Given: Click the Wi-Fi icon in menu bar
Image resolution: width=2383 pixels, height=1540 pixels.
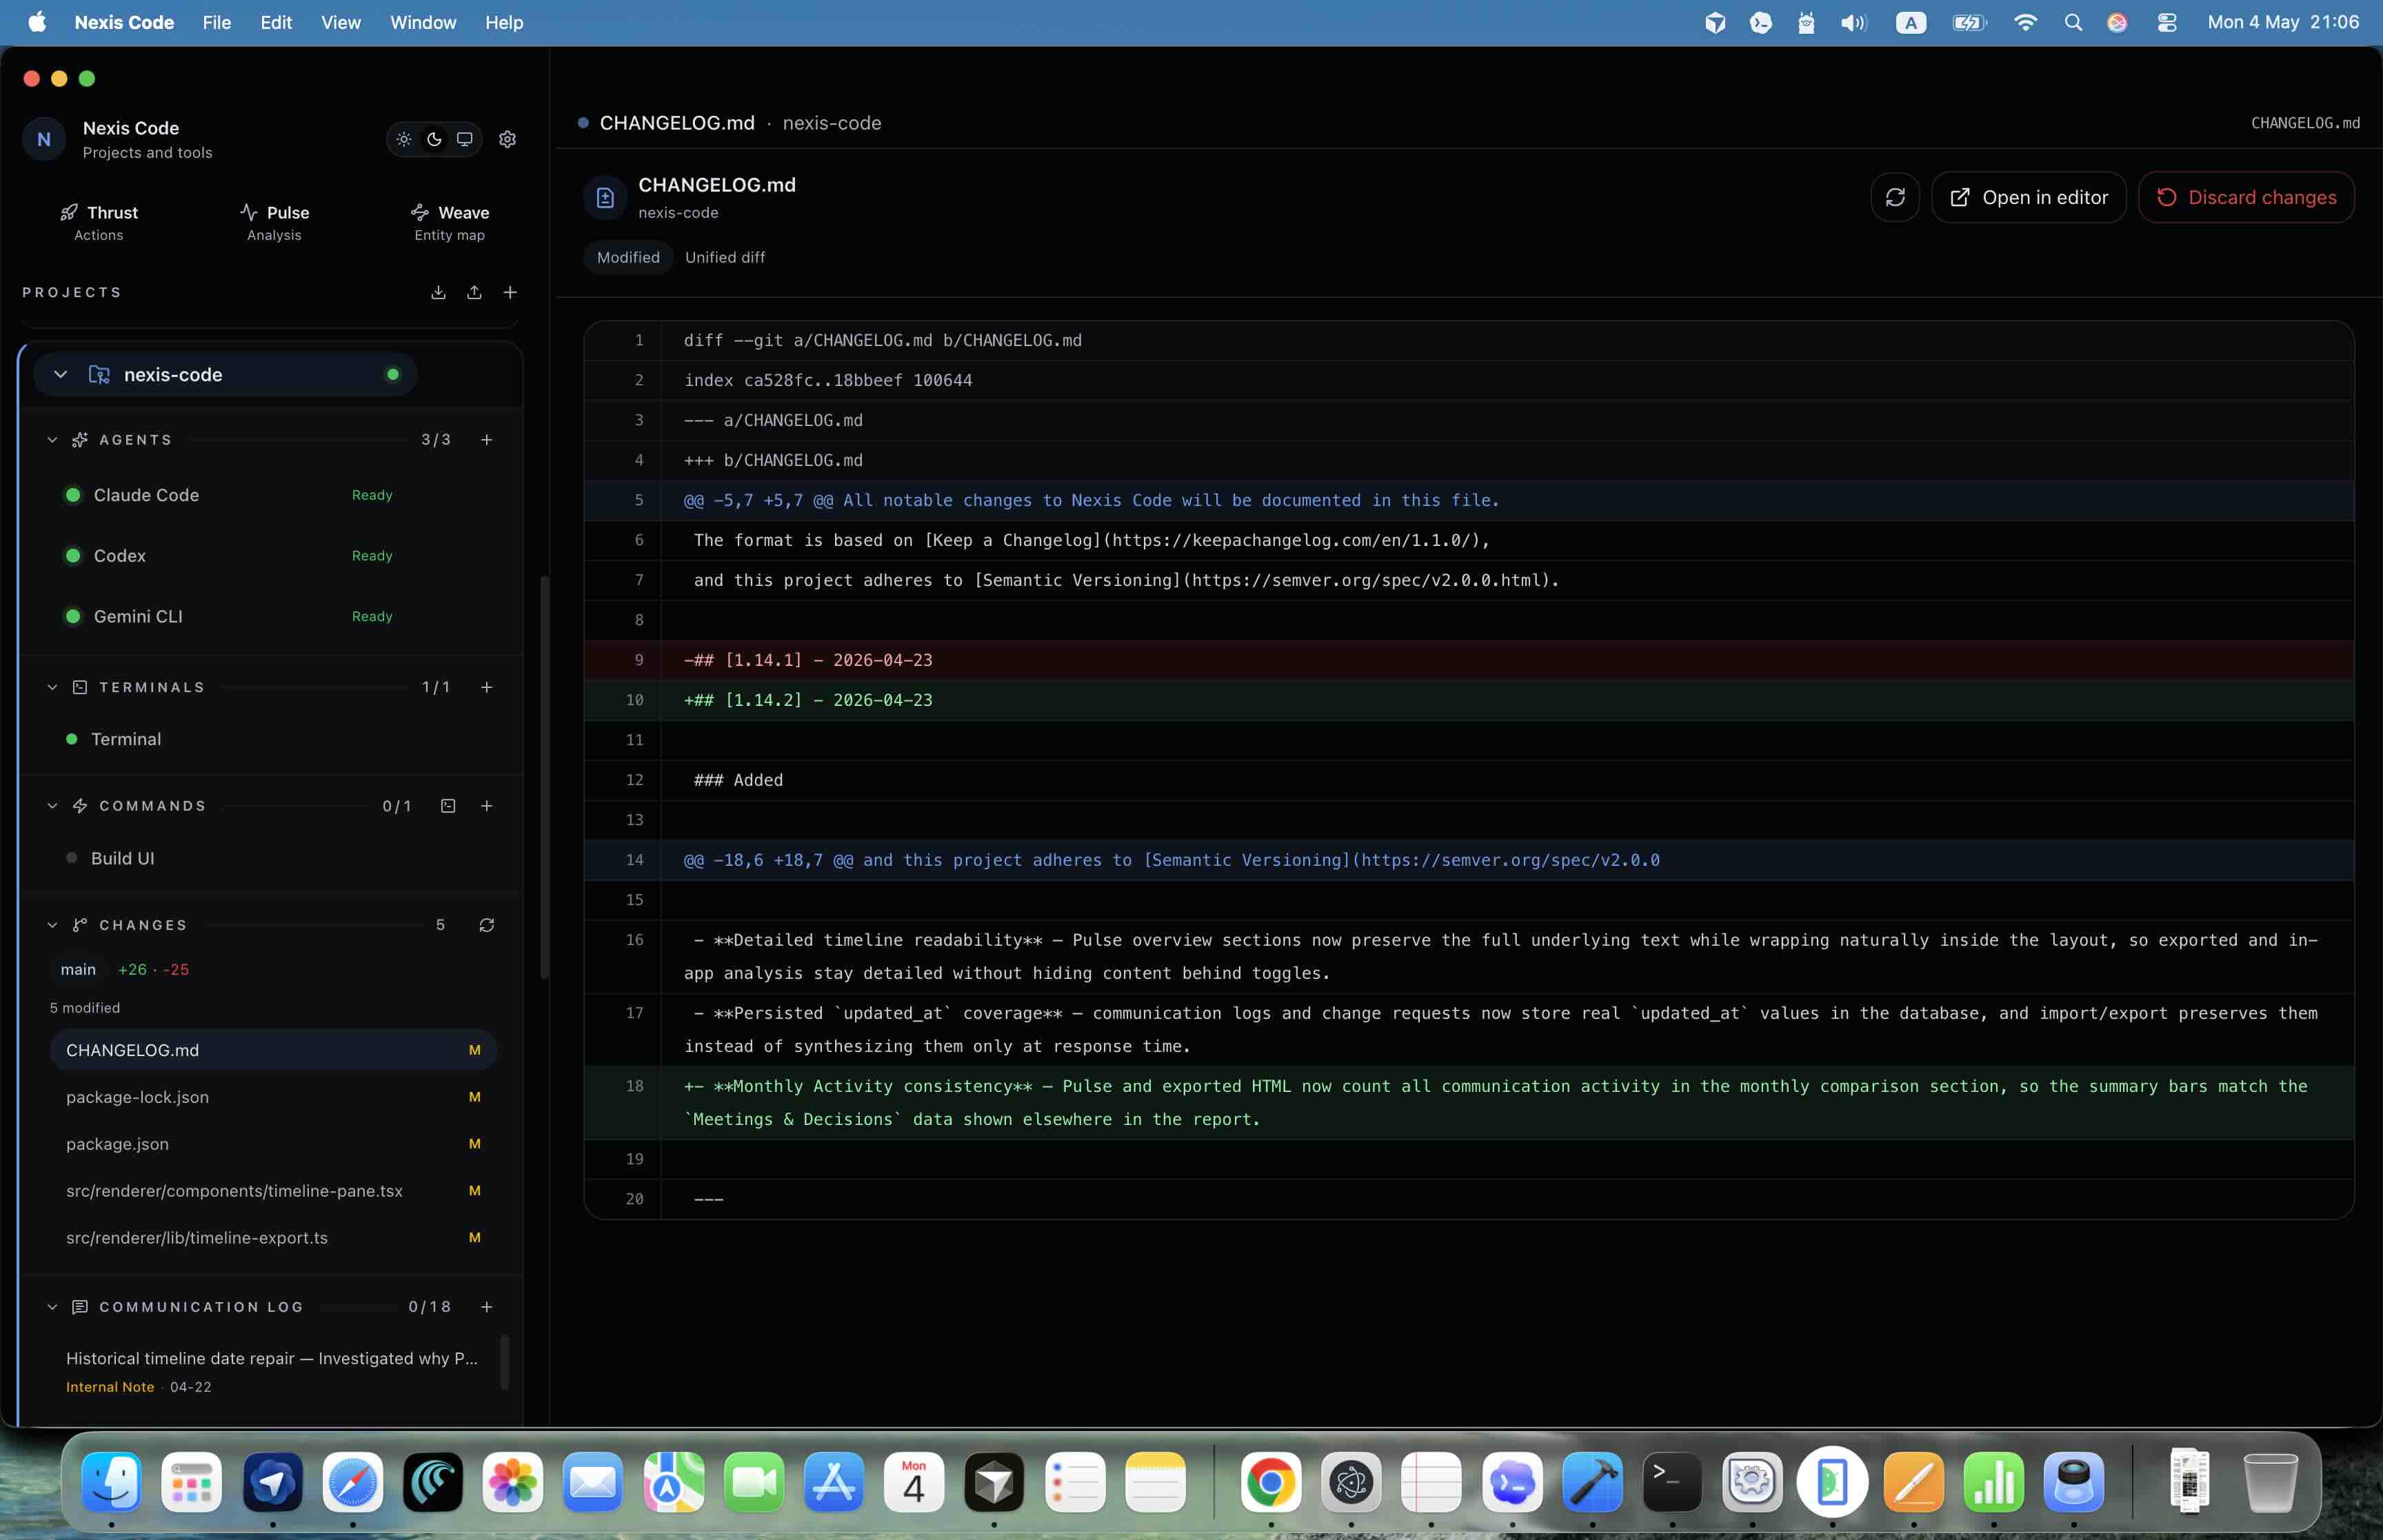Looking at the screenshot, I should pyautogui.click(x=2025, y=22).
